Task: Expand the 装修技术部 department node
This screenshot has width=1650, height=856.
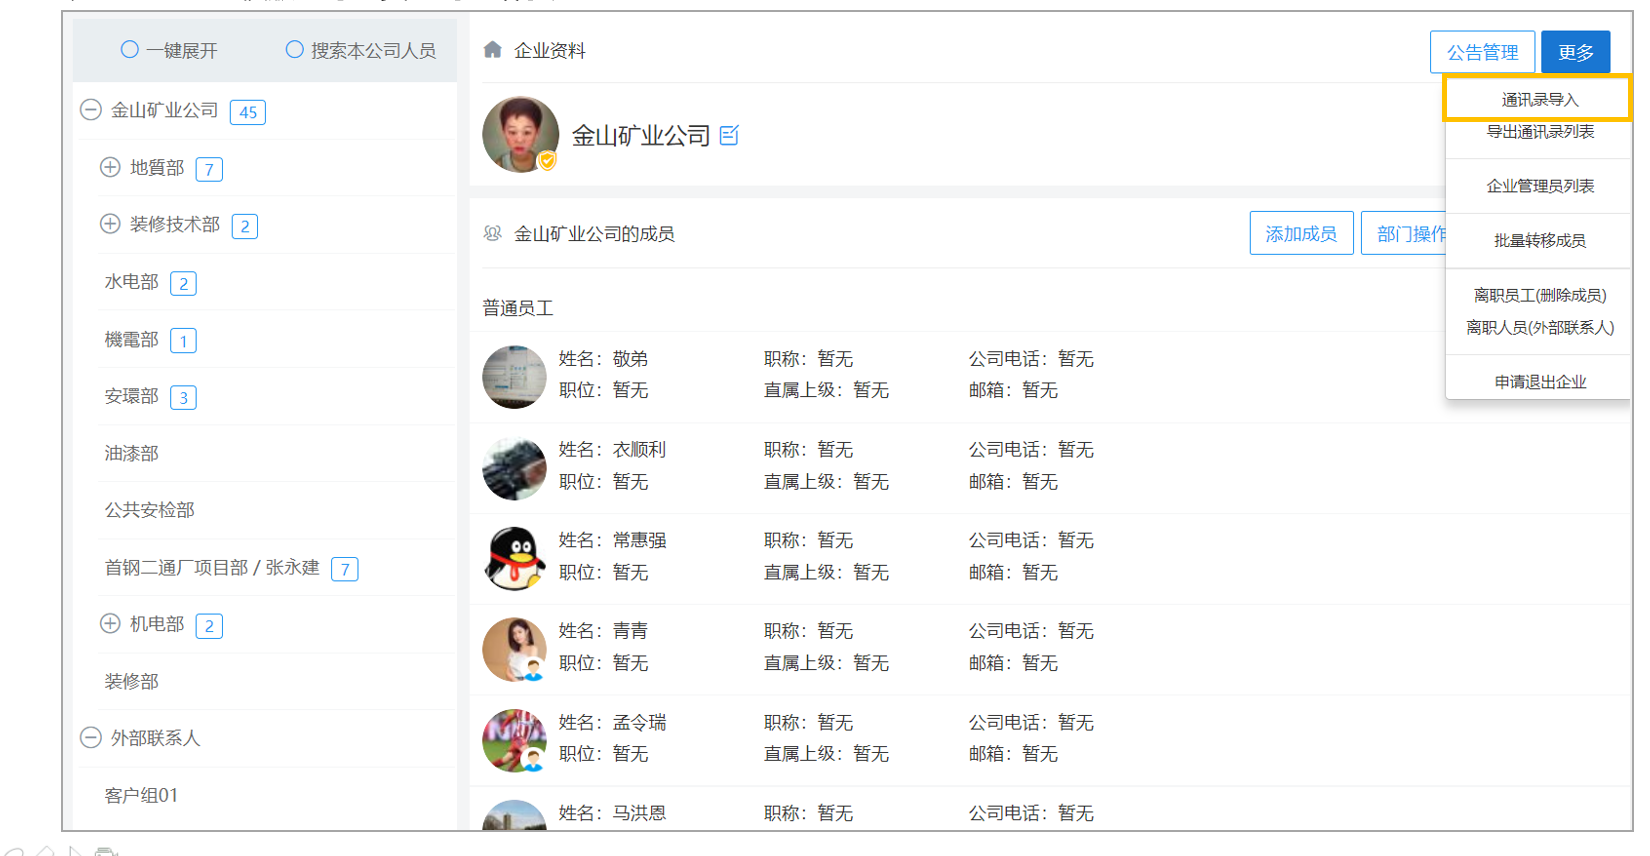Action: coord(110,224)
